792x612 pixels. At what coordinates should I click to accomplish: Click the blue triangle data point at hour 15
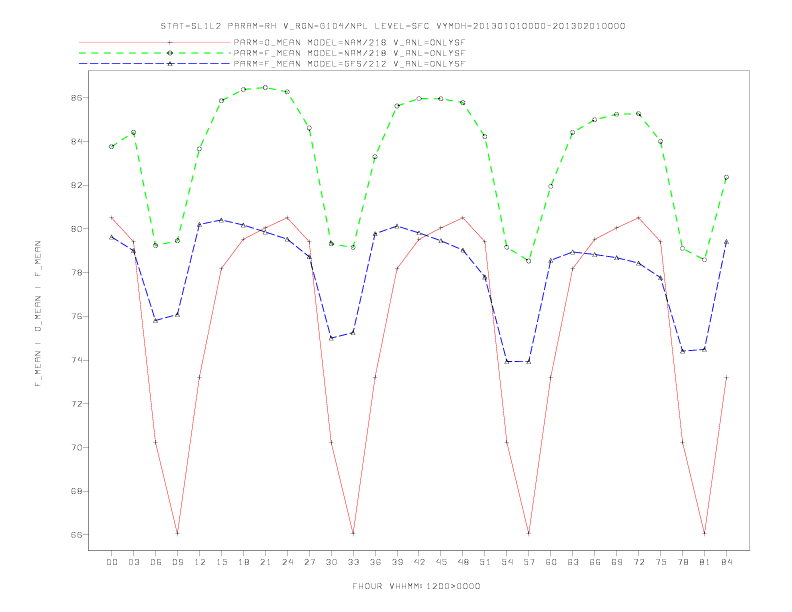coord(221,220)
